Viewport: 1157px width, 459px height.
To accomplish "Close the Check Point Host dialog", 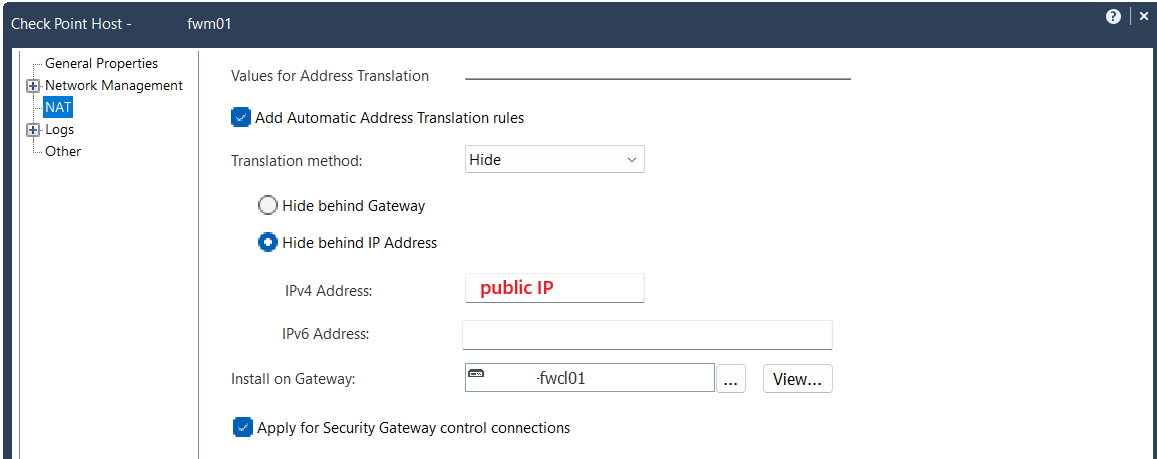I will 1144,17.
